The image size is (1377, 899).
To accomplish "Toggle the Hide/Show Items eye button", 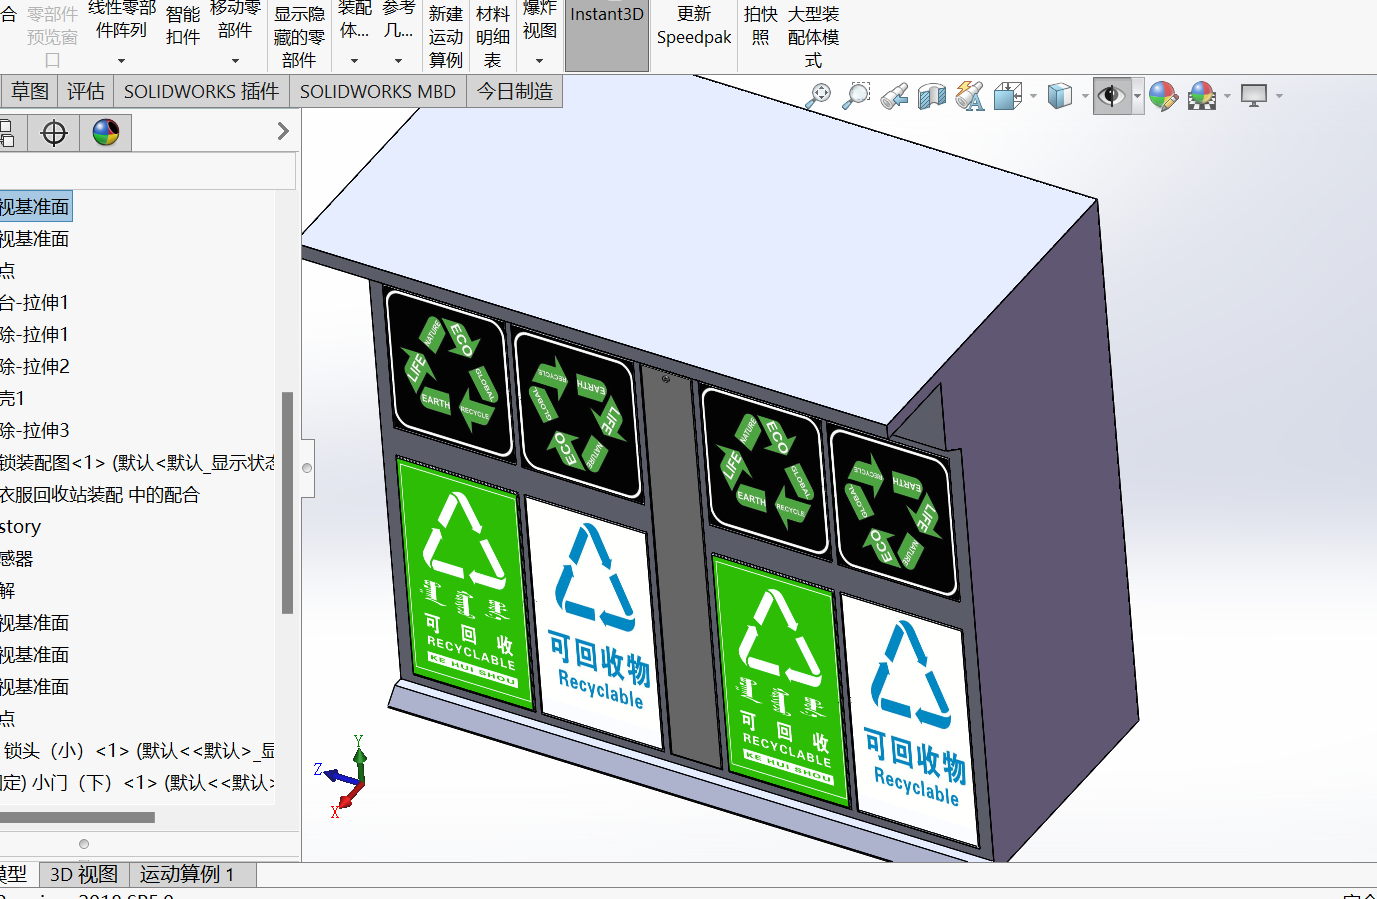I will pos(1111,96).
